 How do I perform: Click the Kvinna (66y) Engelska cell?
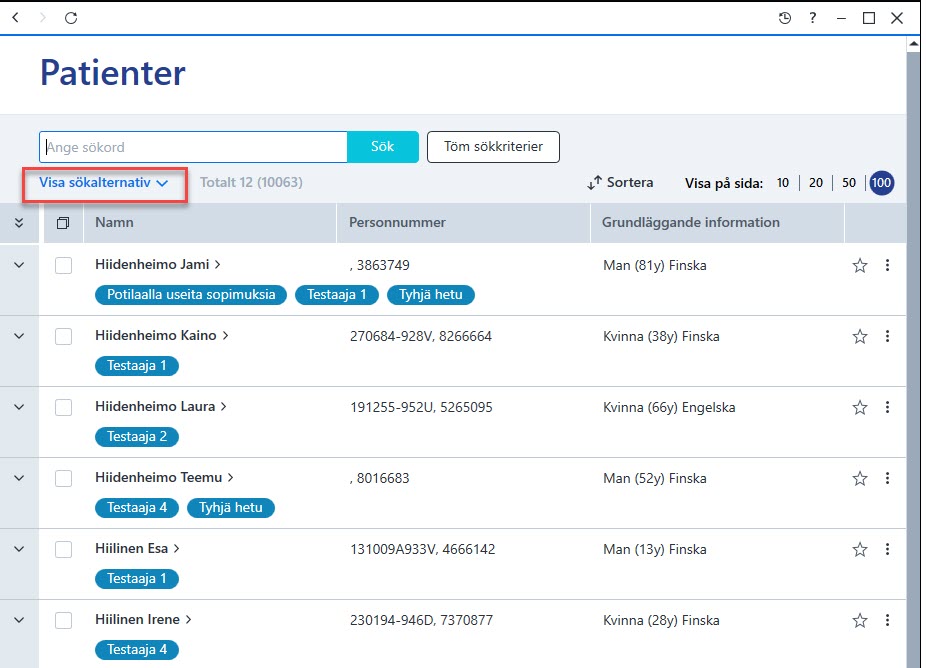coord(669,407)
